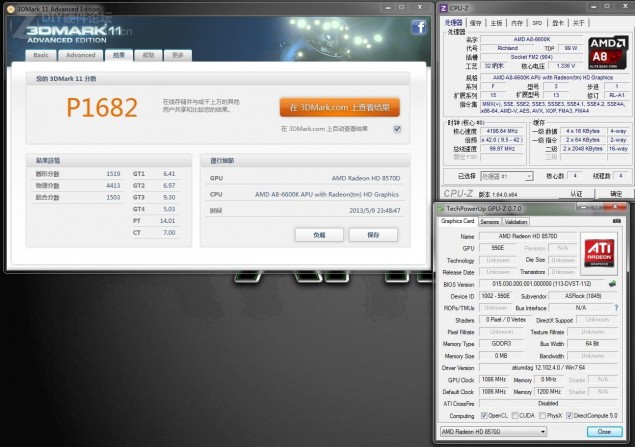Click the physics score value 4413
Screen dimensions: 635x447
pyautogui.click(x=113, y=185)
